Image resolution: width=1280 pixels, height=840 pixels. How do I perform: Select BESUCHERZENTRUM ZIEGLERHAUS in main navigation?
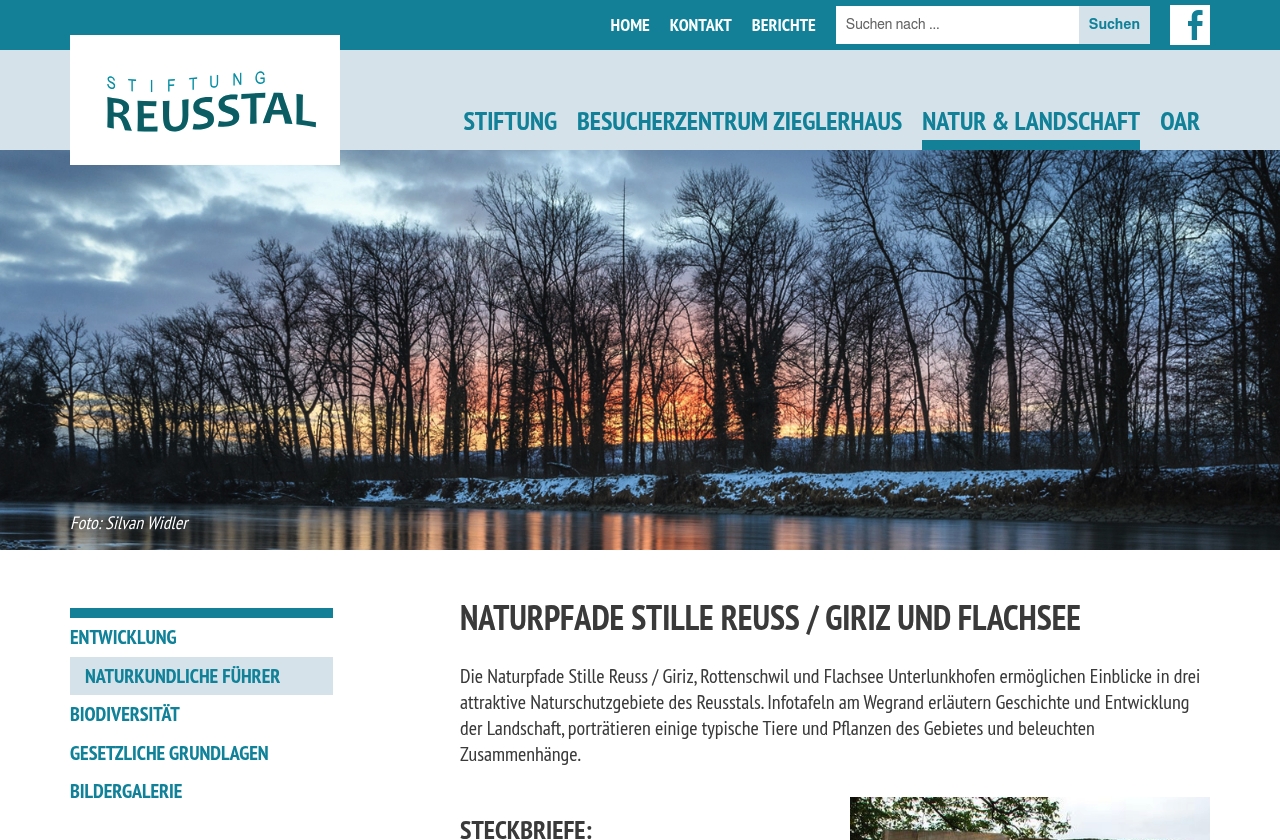click(739, 121)
